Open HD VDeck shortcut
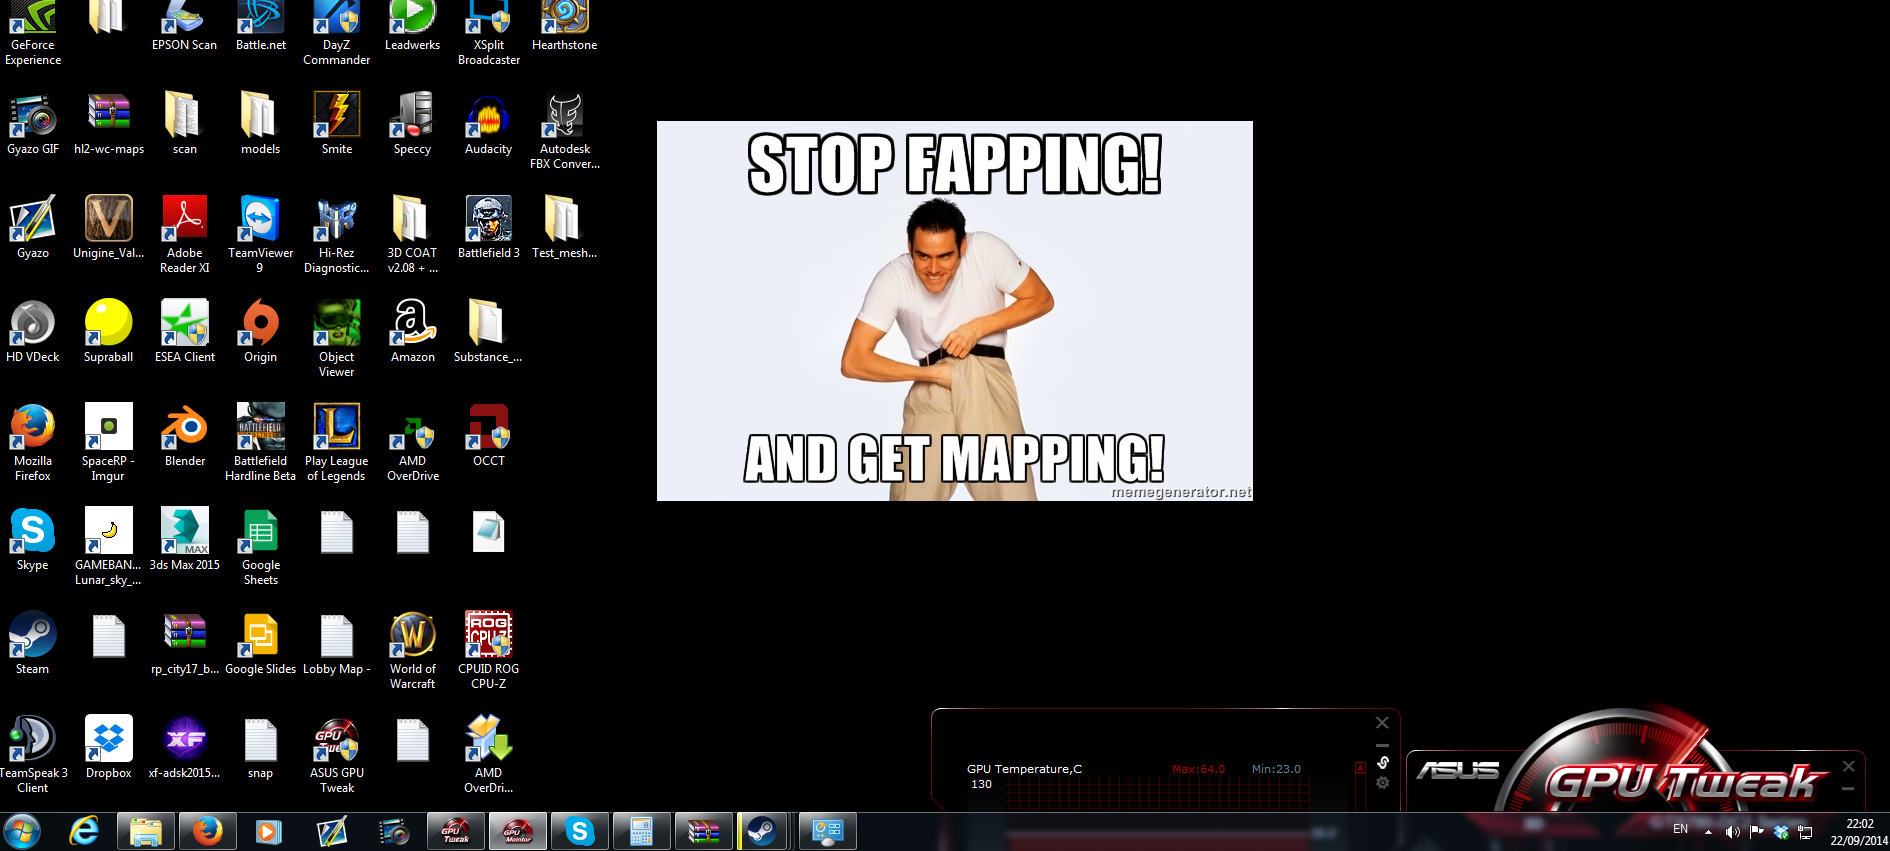The height and width of the screenshot is (851, 1890). [33, 332]
